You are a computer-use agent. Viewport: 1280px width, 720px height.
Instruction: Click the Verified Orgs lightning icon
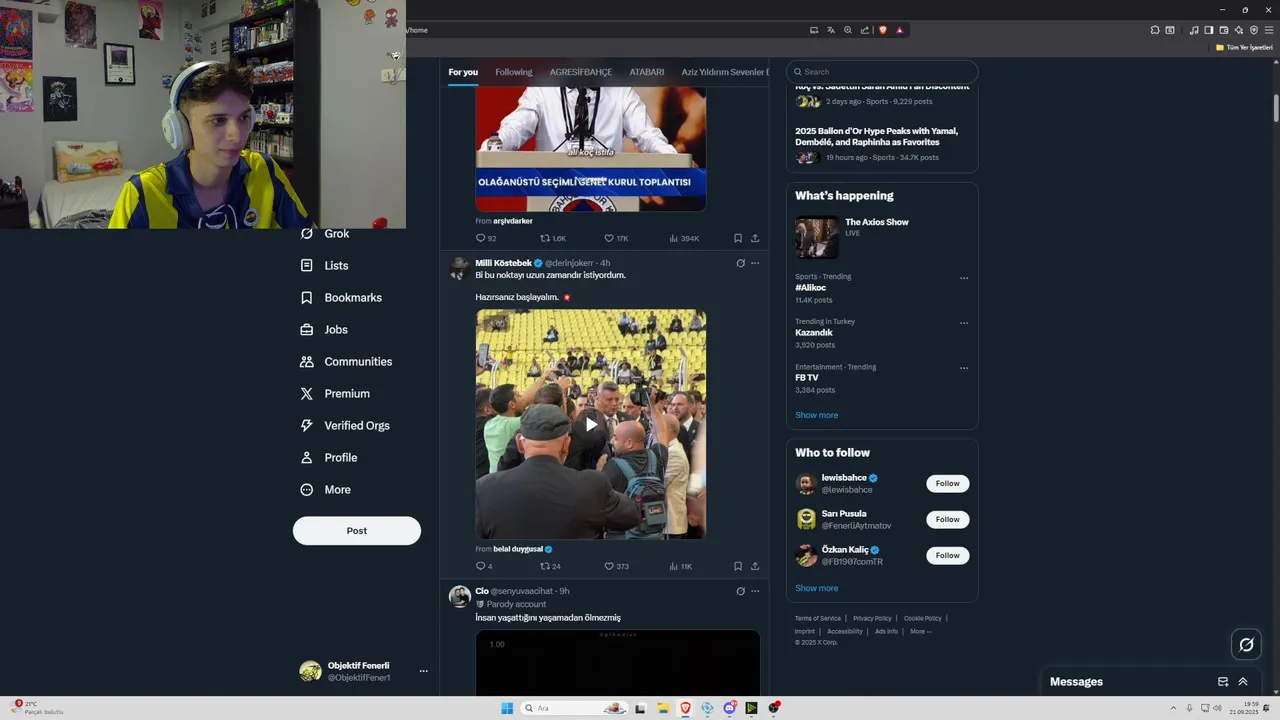[x=307, y=426]
